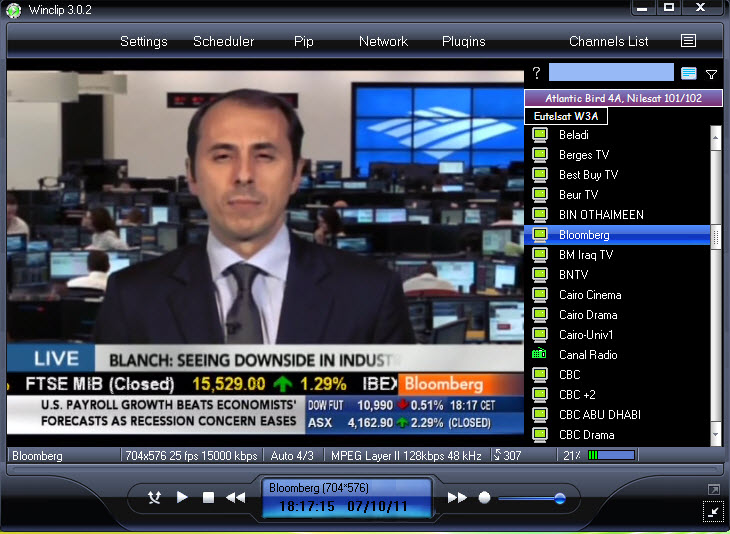Click the Auto 4/3 aspect ratio status entry

[292, 456]
